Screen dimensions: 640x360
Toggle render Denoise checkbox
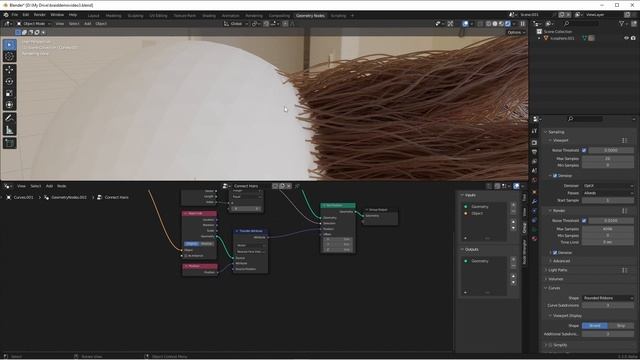click(x=555, y=253)
